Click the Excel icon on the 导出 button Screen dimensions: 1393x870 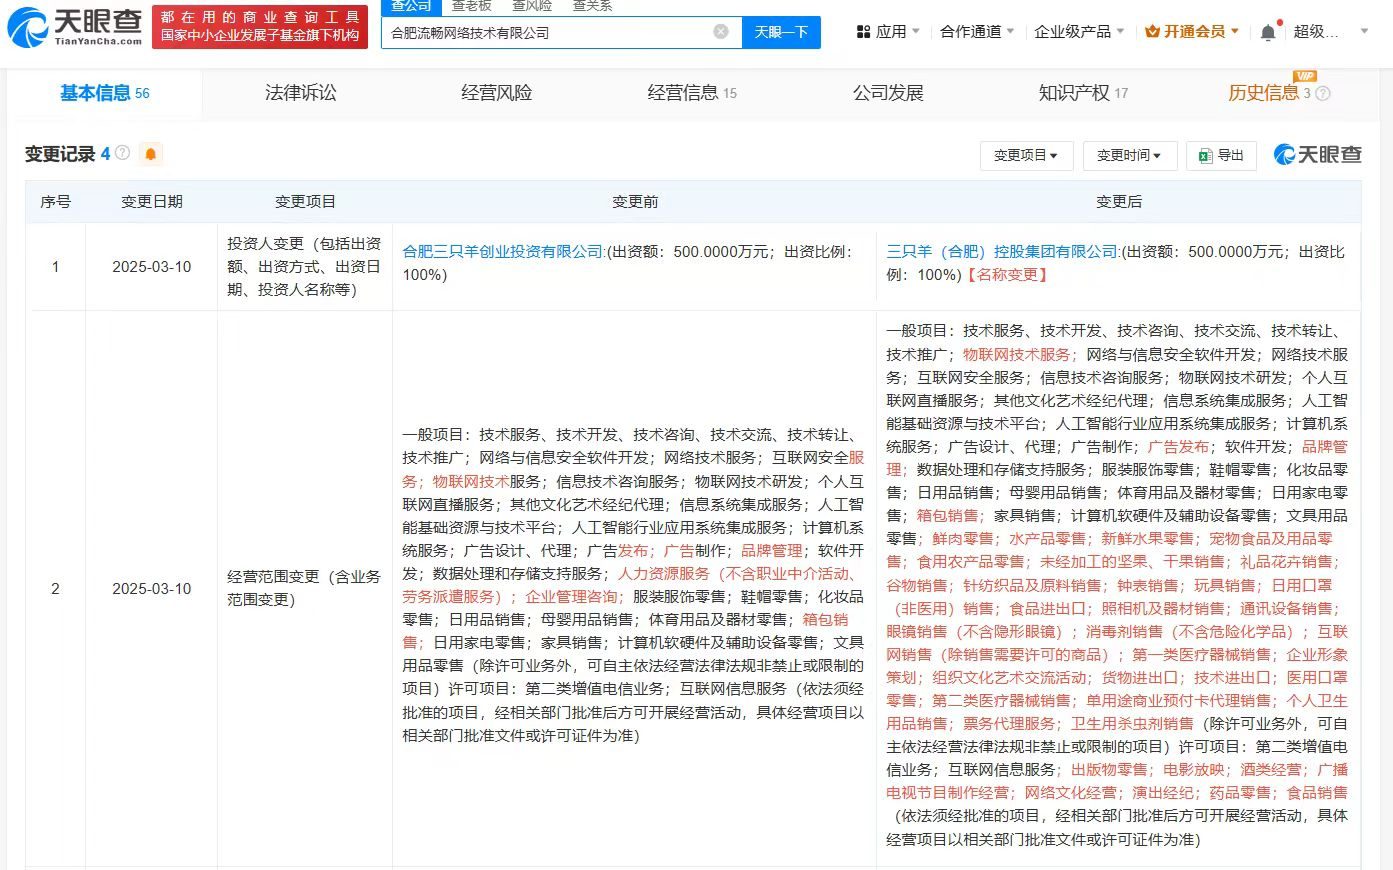point(1205,156)
